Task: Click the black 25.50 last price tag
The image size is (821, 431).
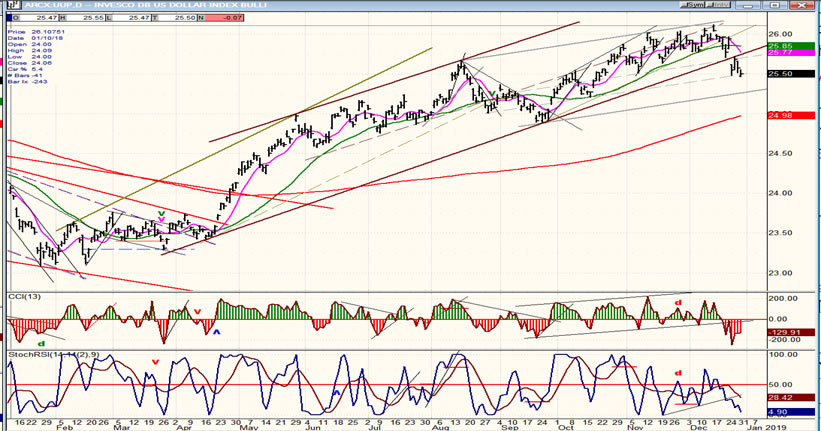Action: (791, 74)
